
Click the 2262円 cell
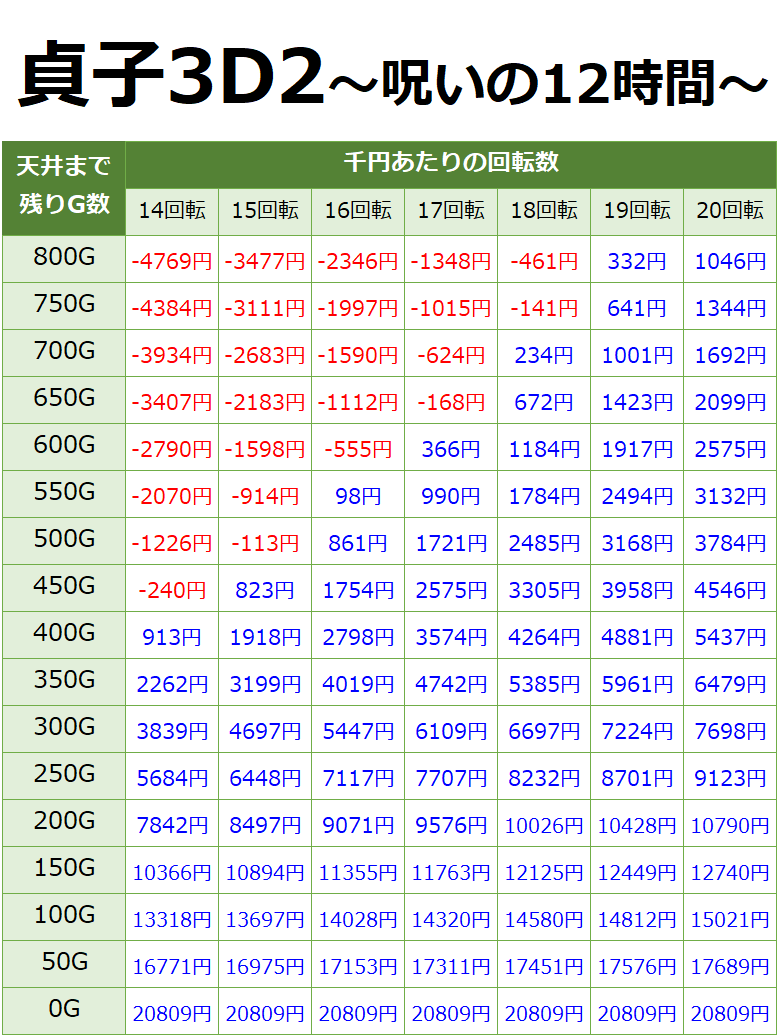pos(172,684)
